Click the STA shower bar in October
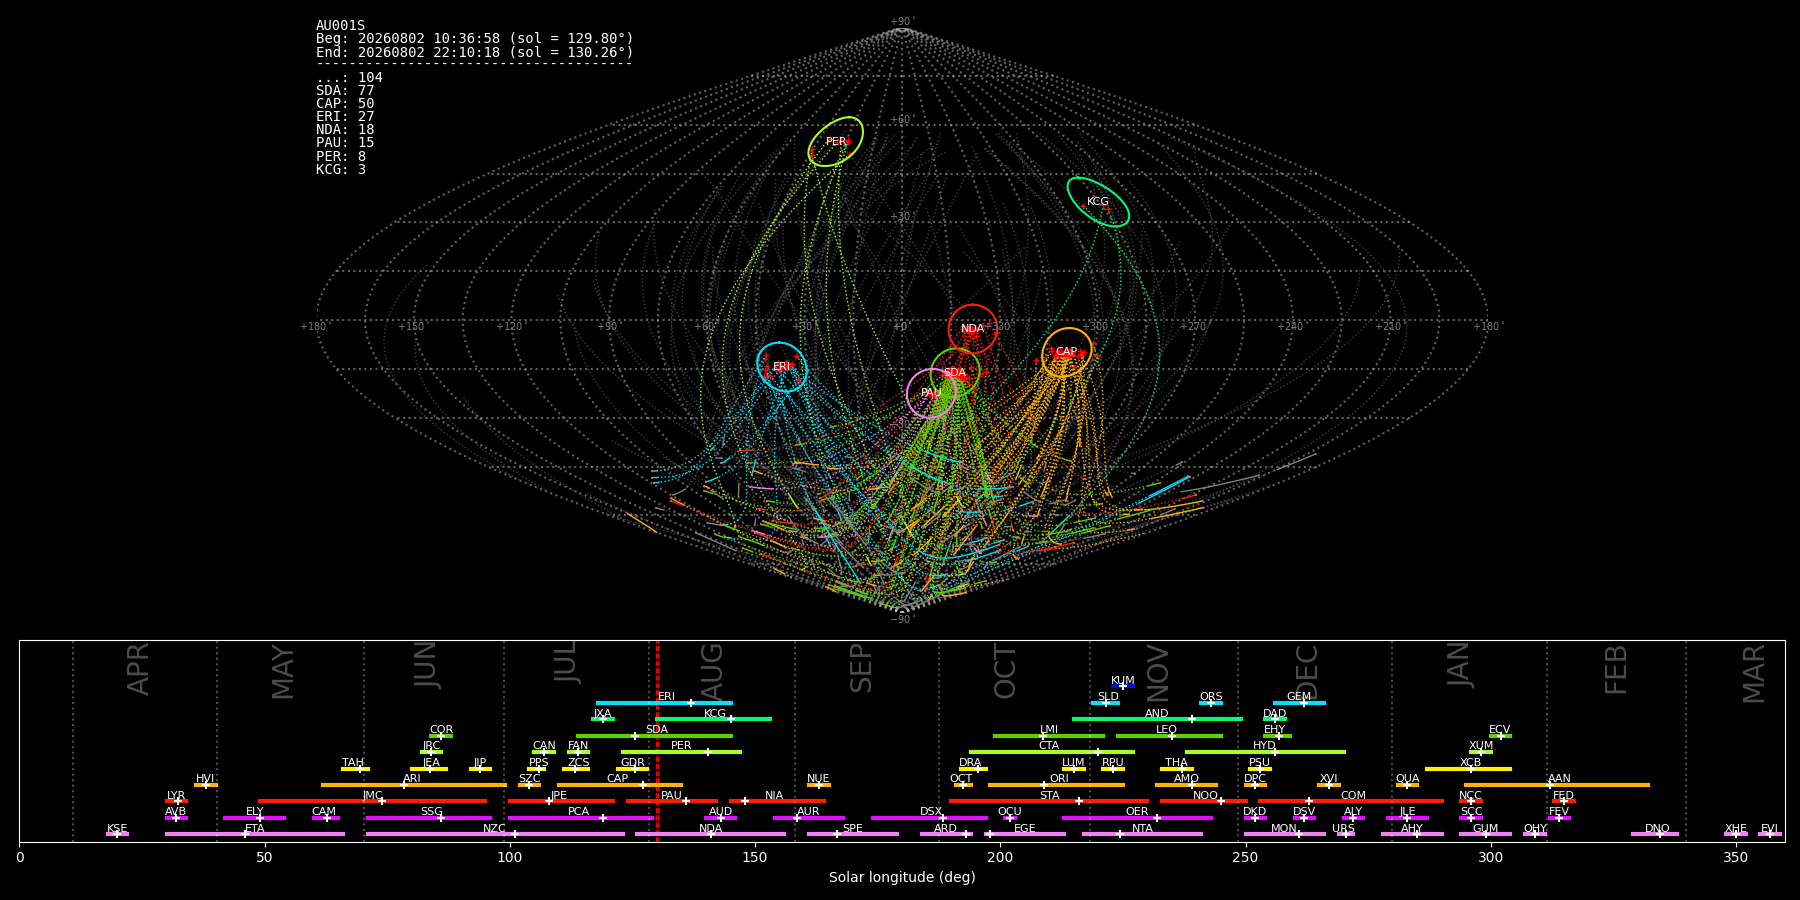Image resolution: width=1800 pixels, height=900 pixels. click(x=1049, y=801)
